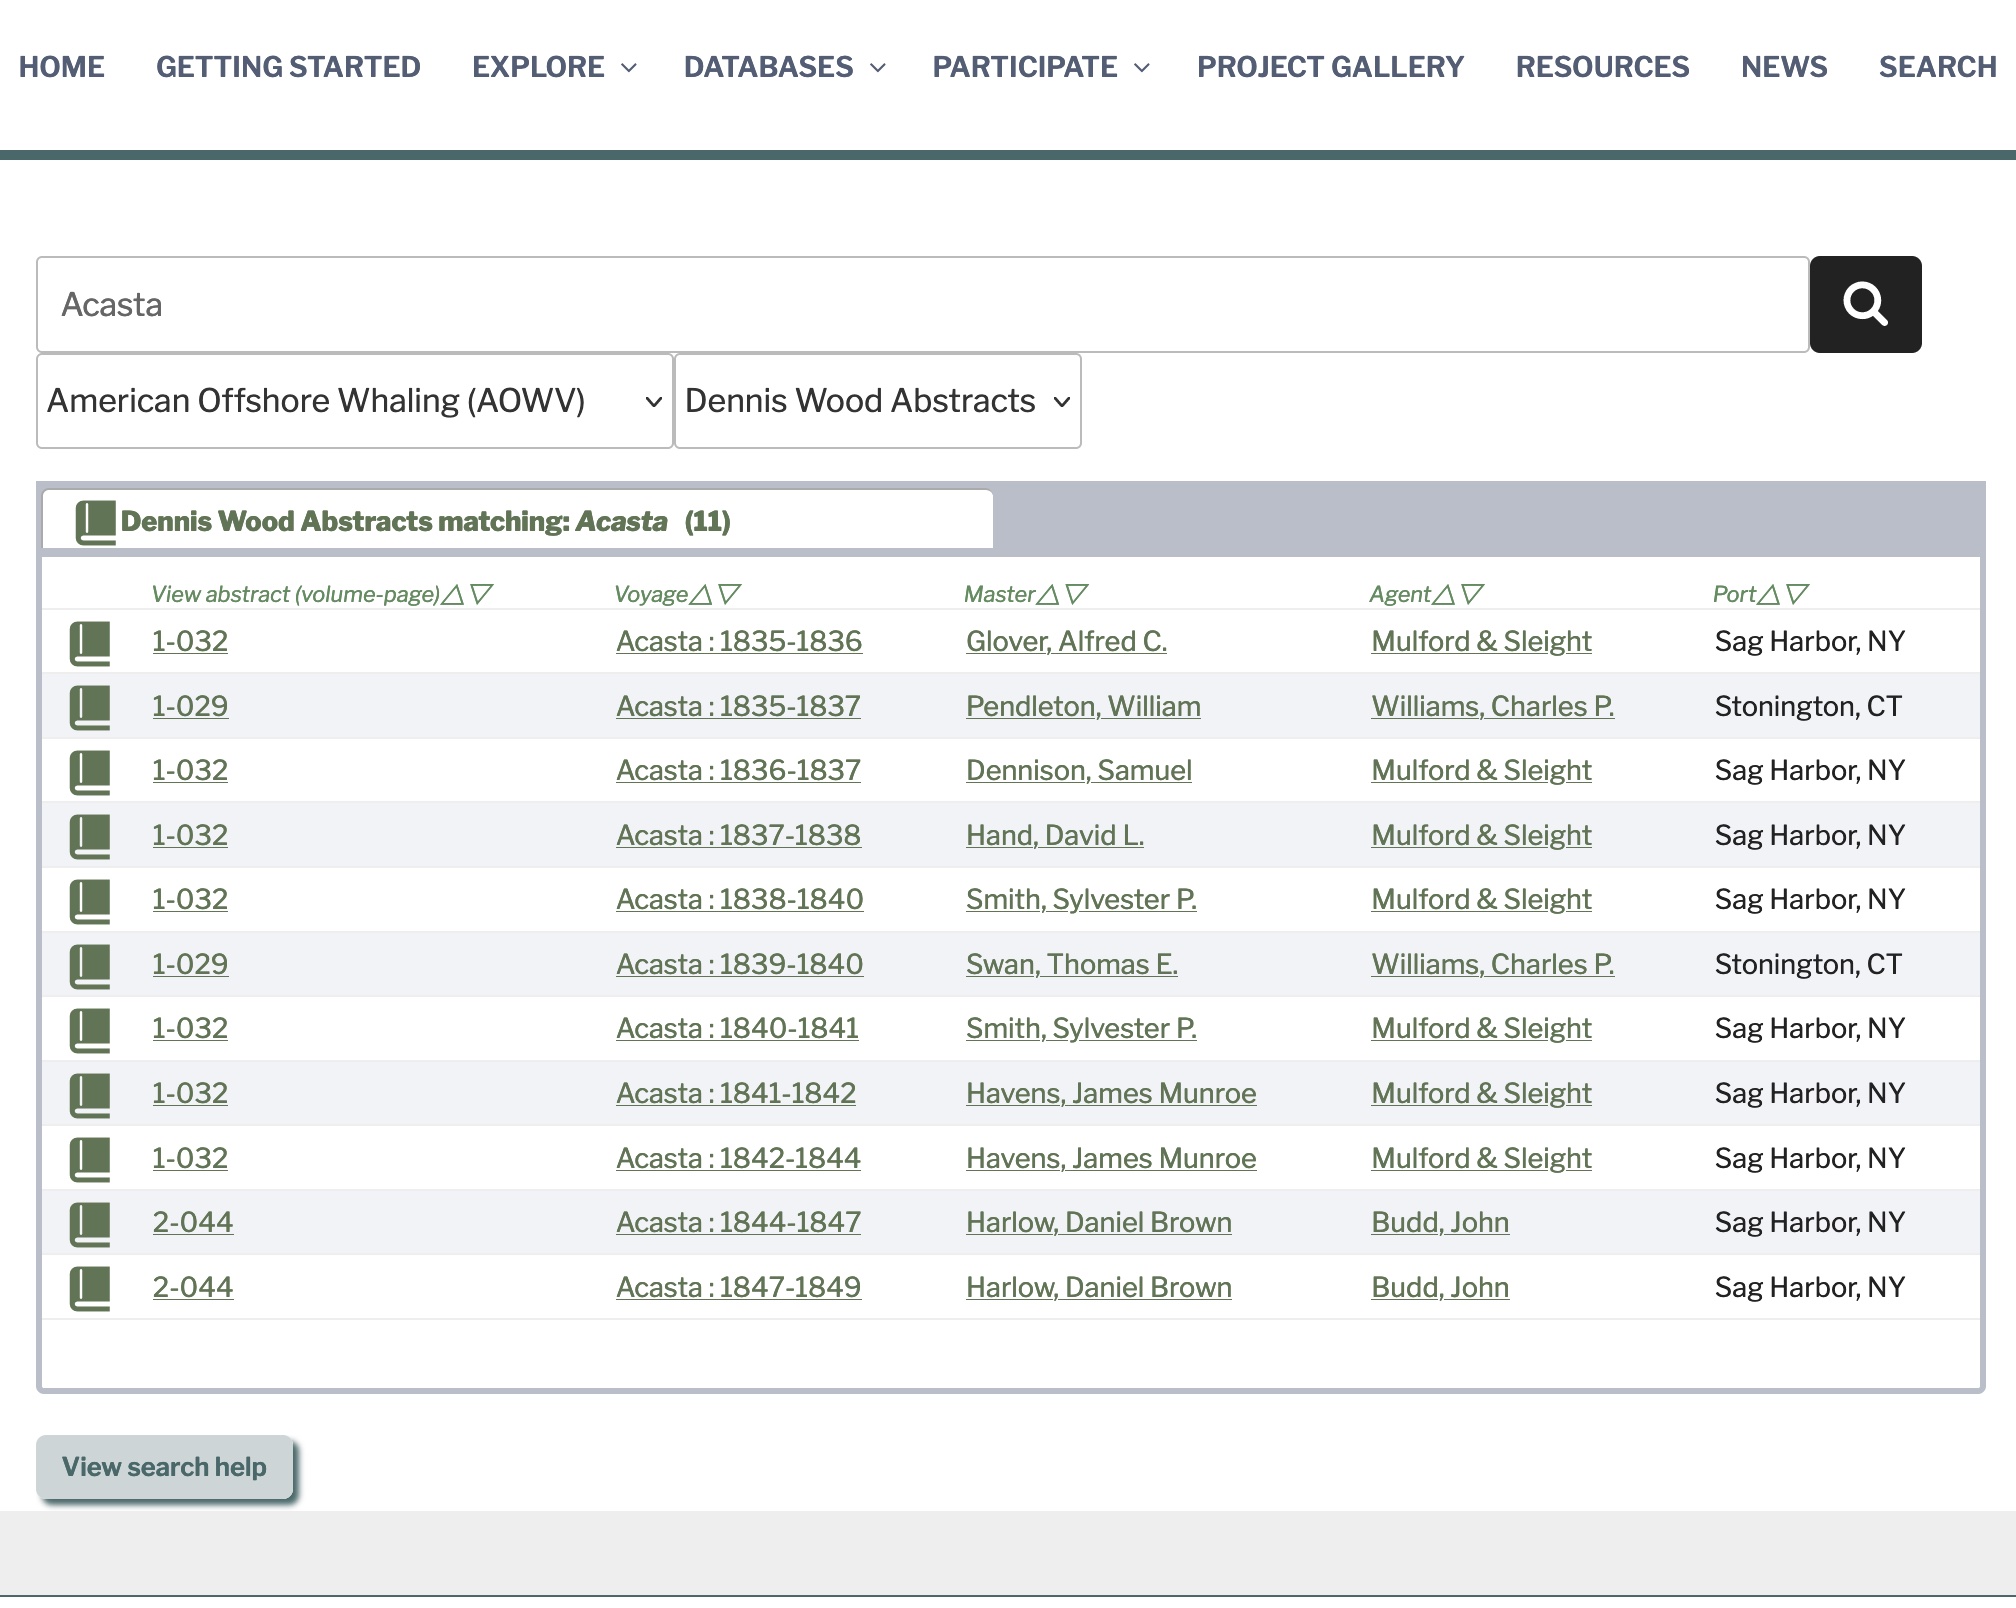Screen dimensions: 2016x1608
Task: Click book icon beside Pendleton, William row
Action: click(x=90, y=708)
